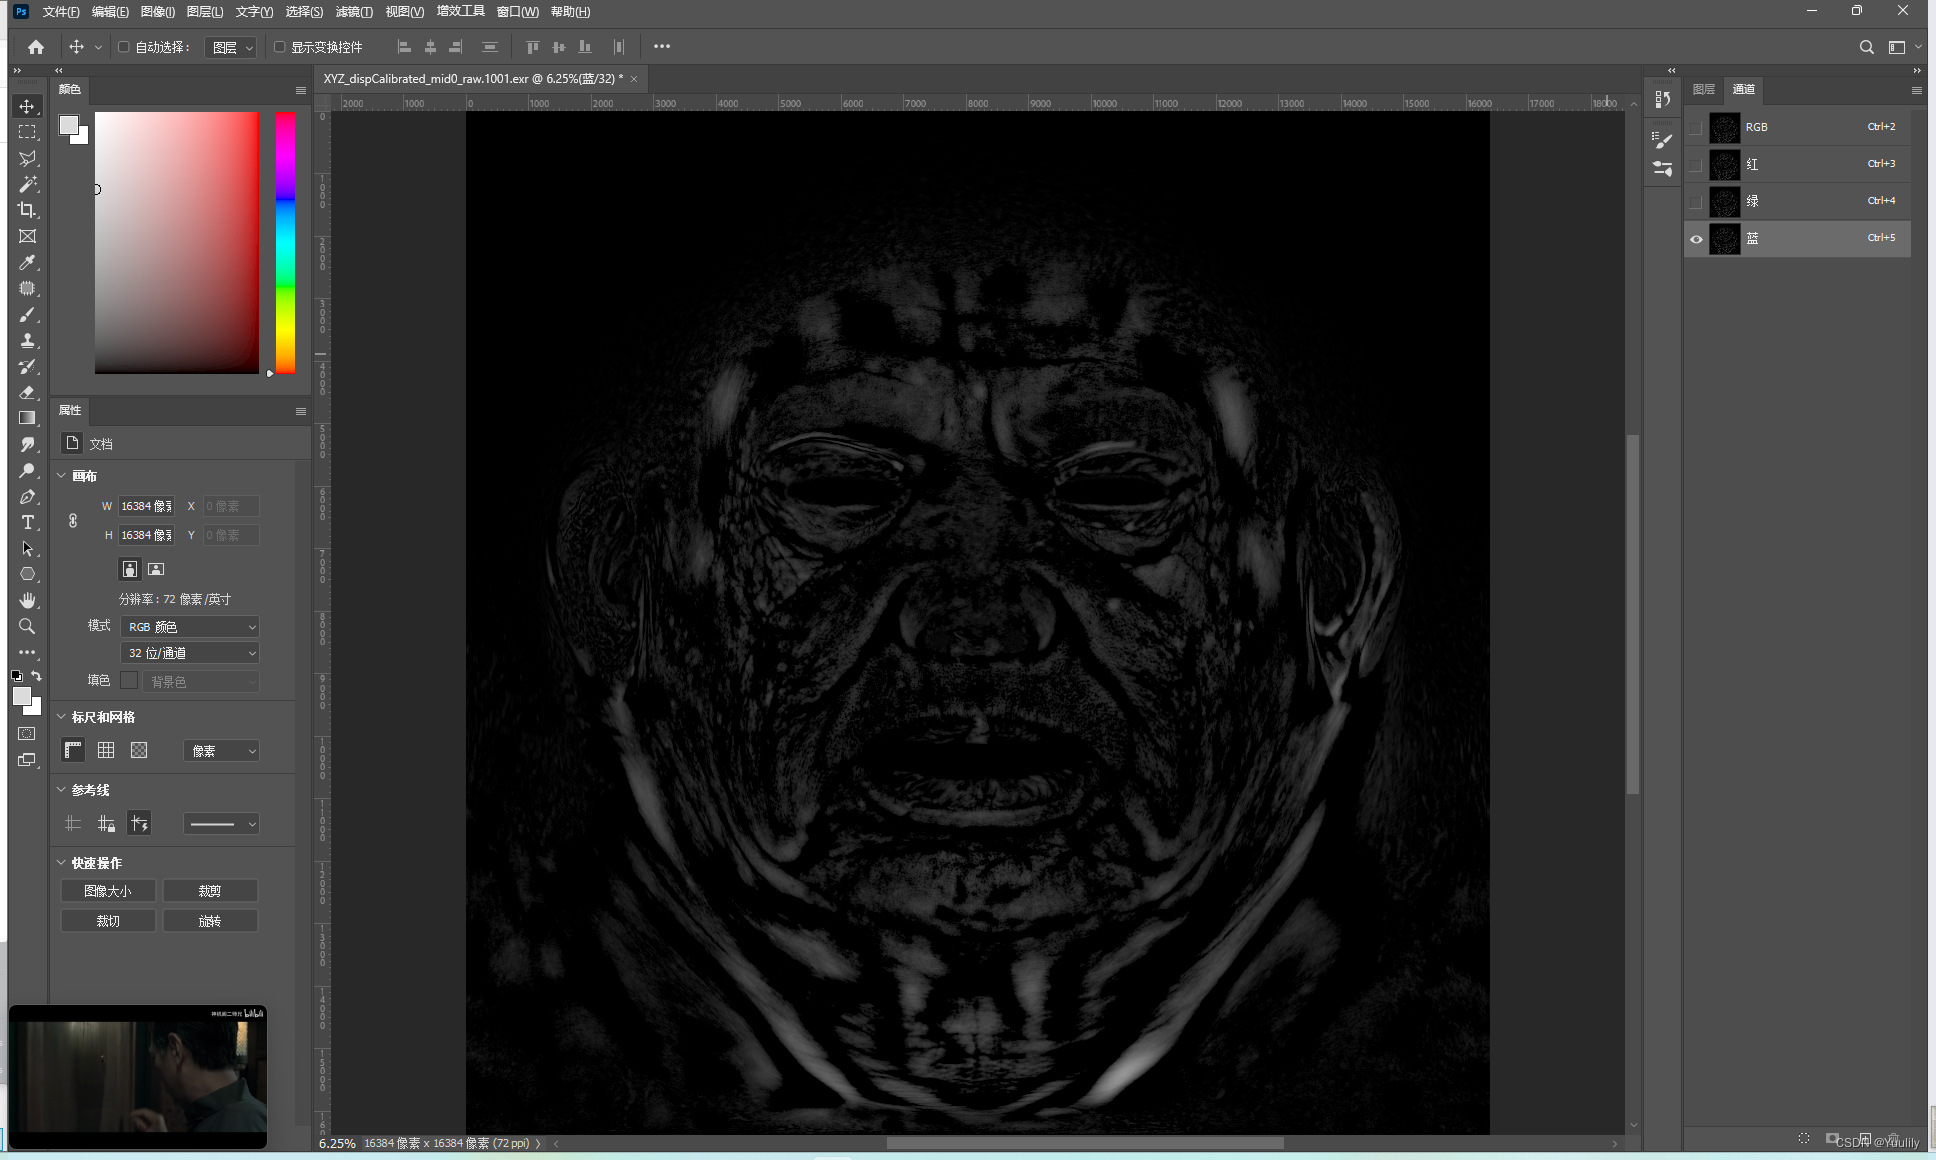Open the 滤镜 menu
1936x1160 pixels.
pyautogui.click(x=353, y=12)
